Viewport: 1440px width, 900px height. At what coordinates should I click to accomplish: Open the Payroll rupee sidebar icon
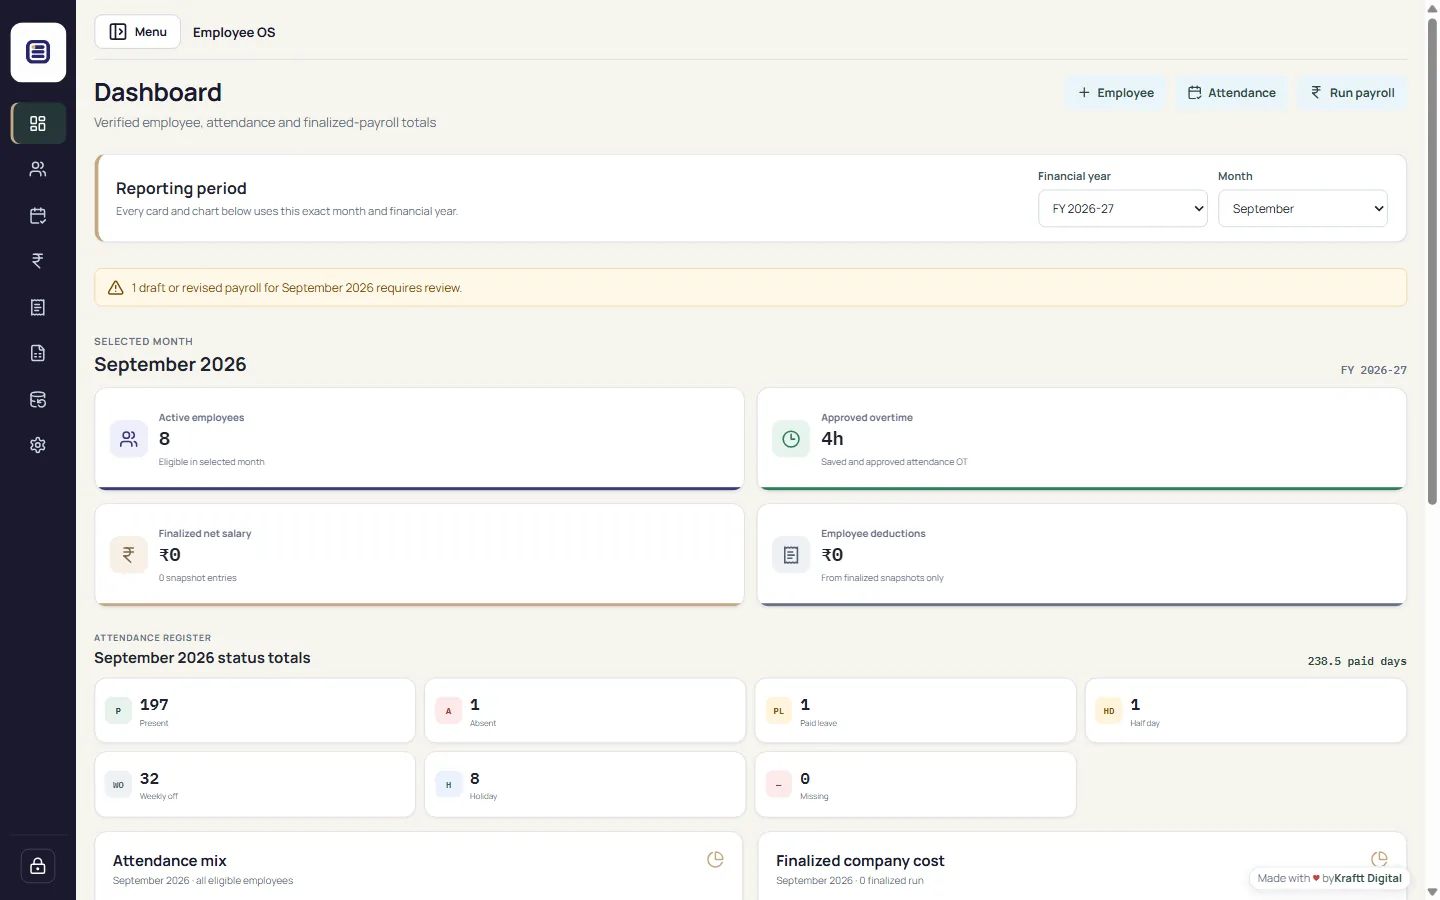coord(38,261)
